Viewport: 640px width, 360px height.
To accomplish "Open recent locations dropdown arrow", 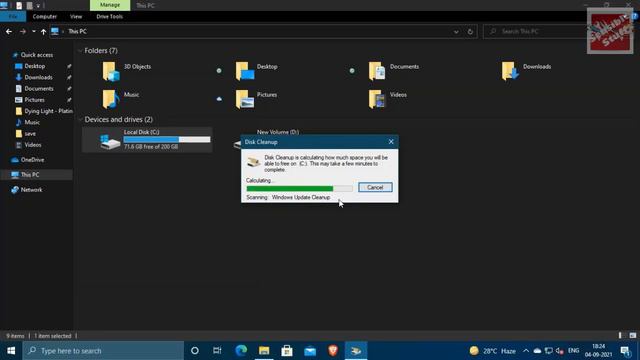I will (33, 31).
